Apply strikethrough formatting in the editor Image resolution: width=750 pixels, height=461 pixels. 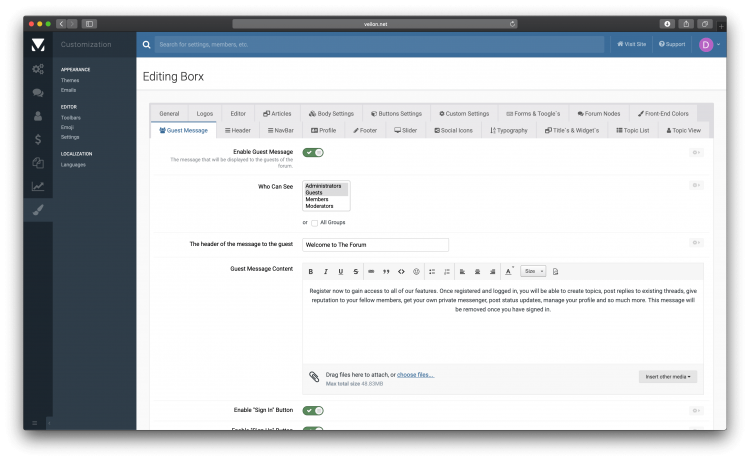355,272
